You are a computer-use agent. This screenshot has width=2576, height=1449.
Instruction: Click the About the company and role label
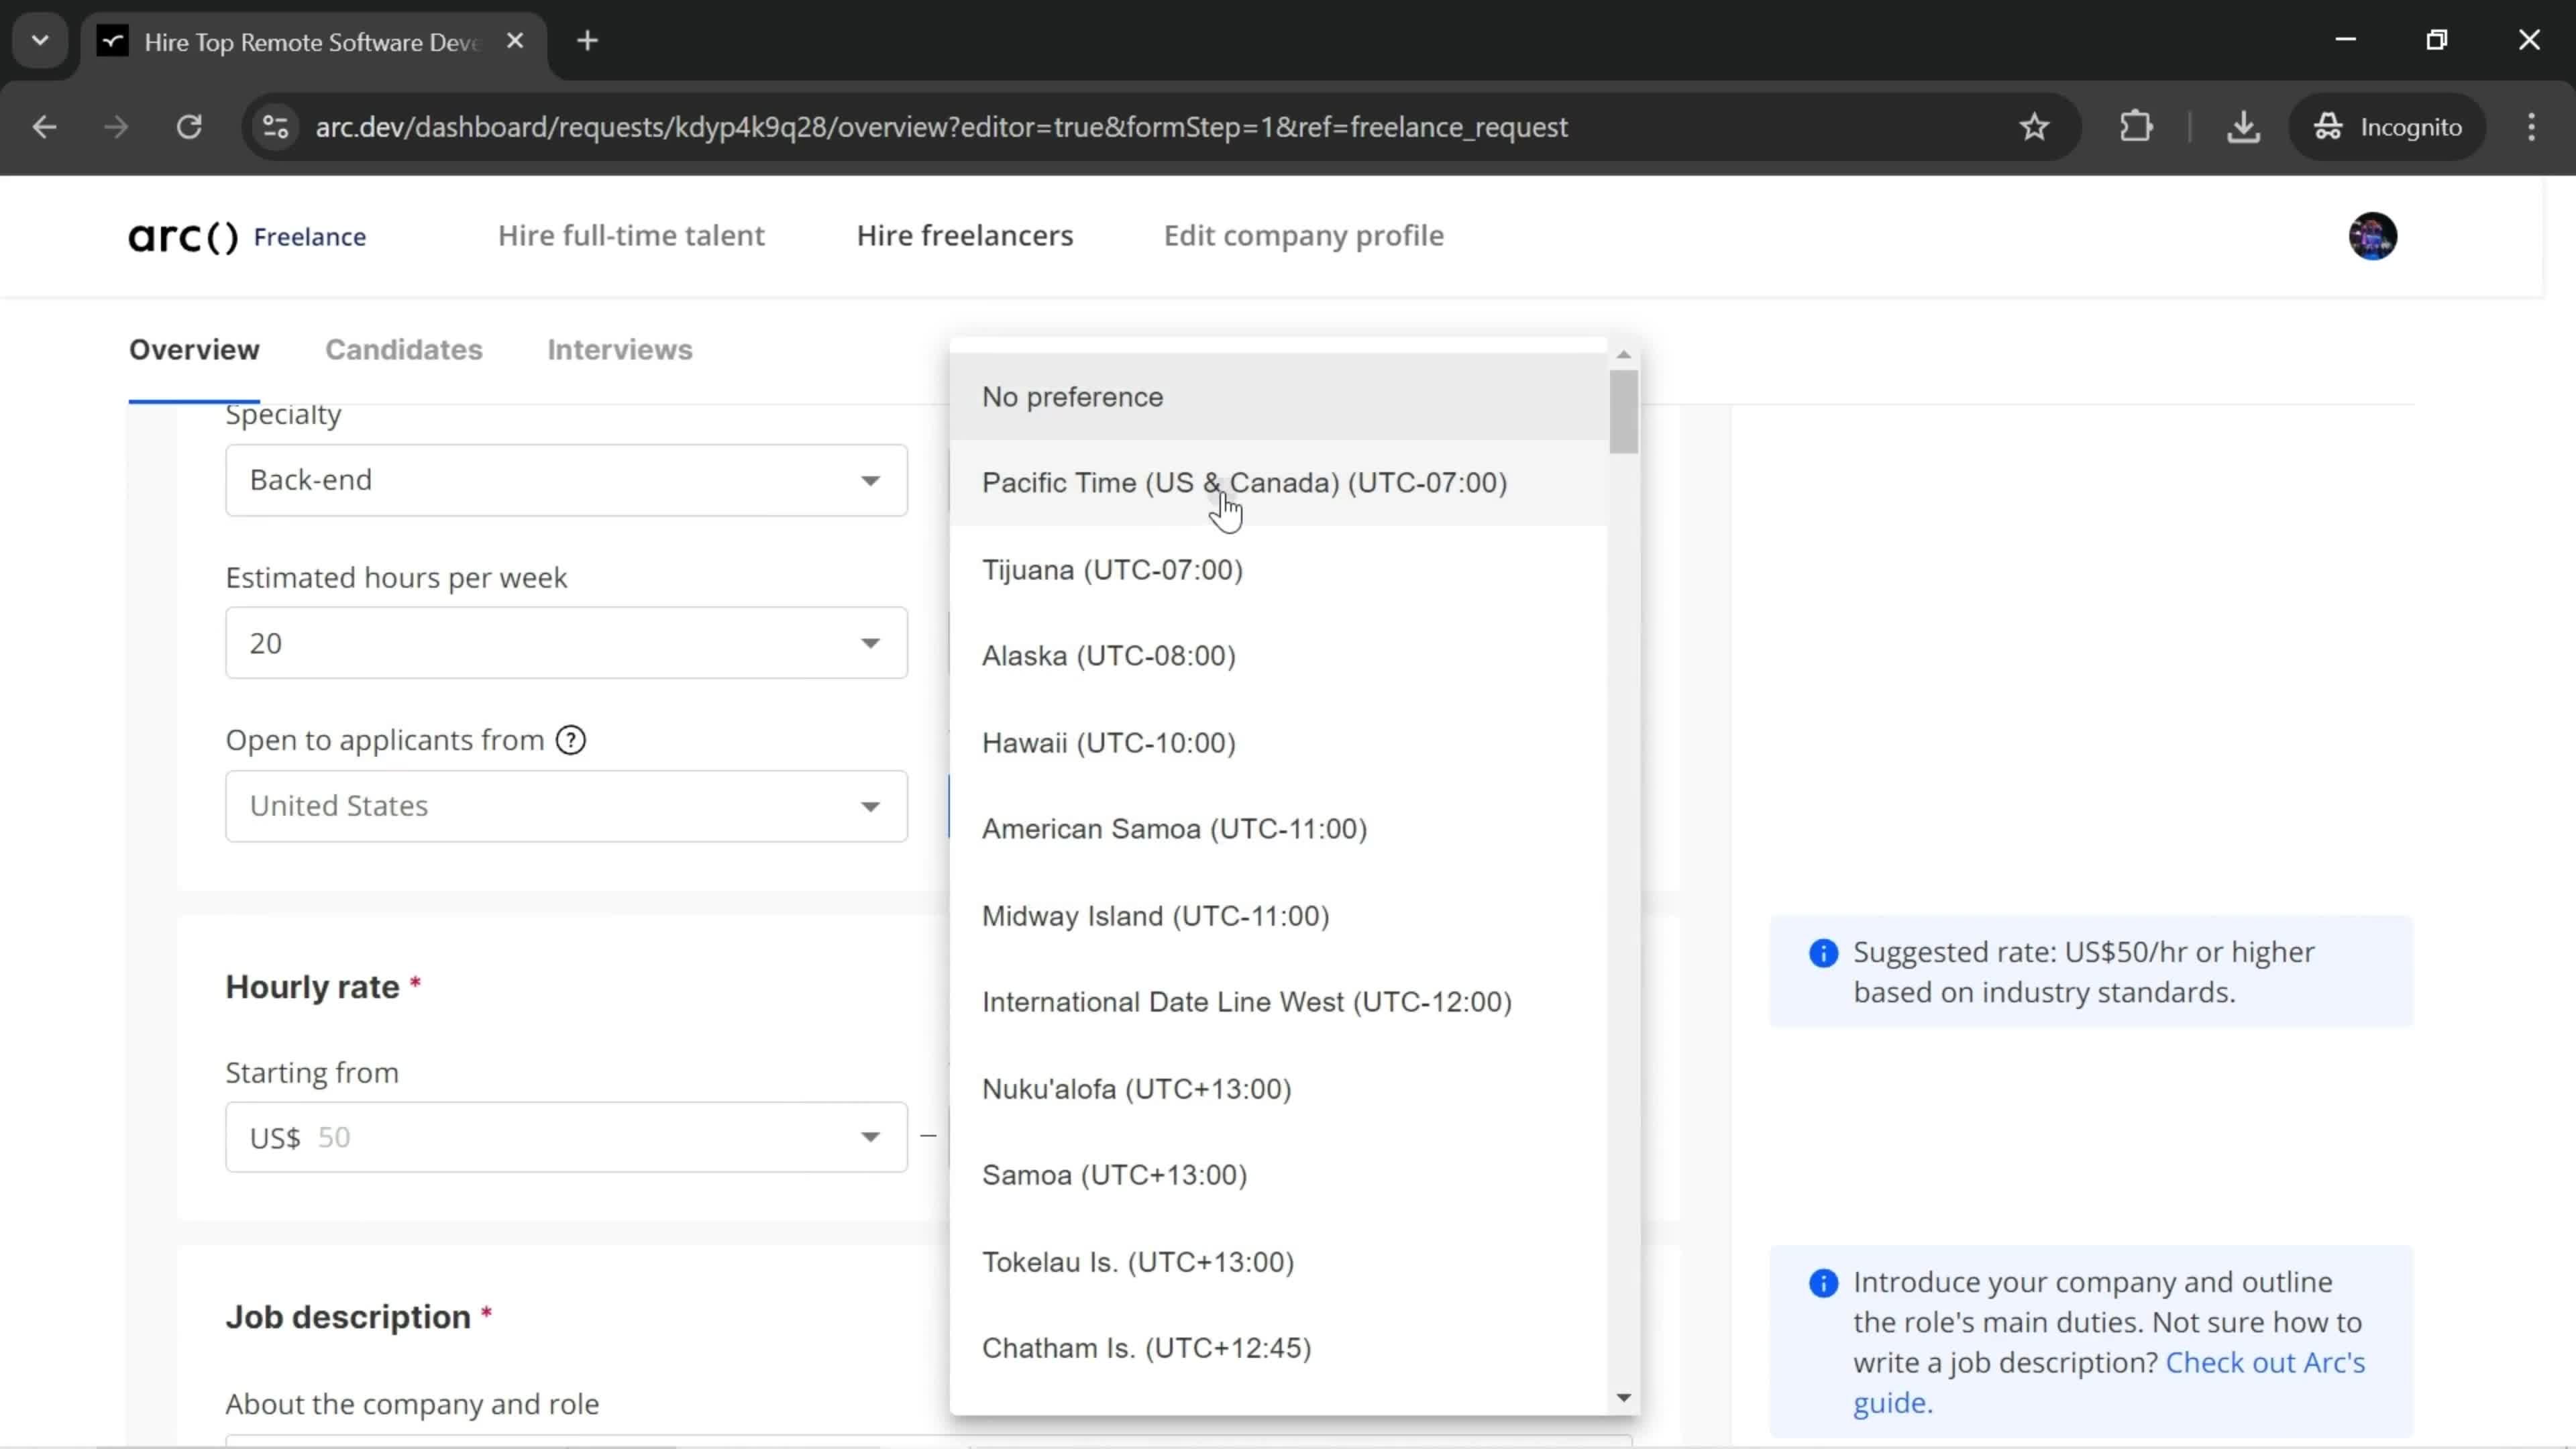tap(412, 1404)
